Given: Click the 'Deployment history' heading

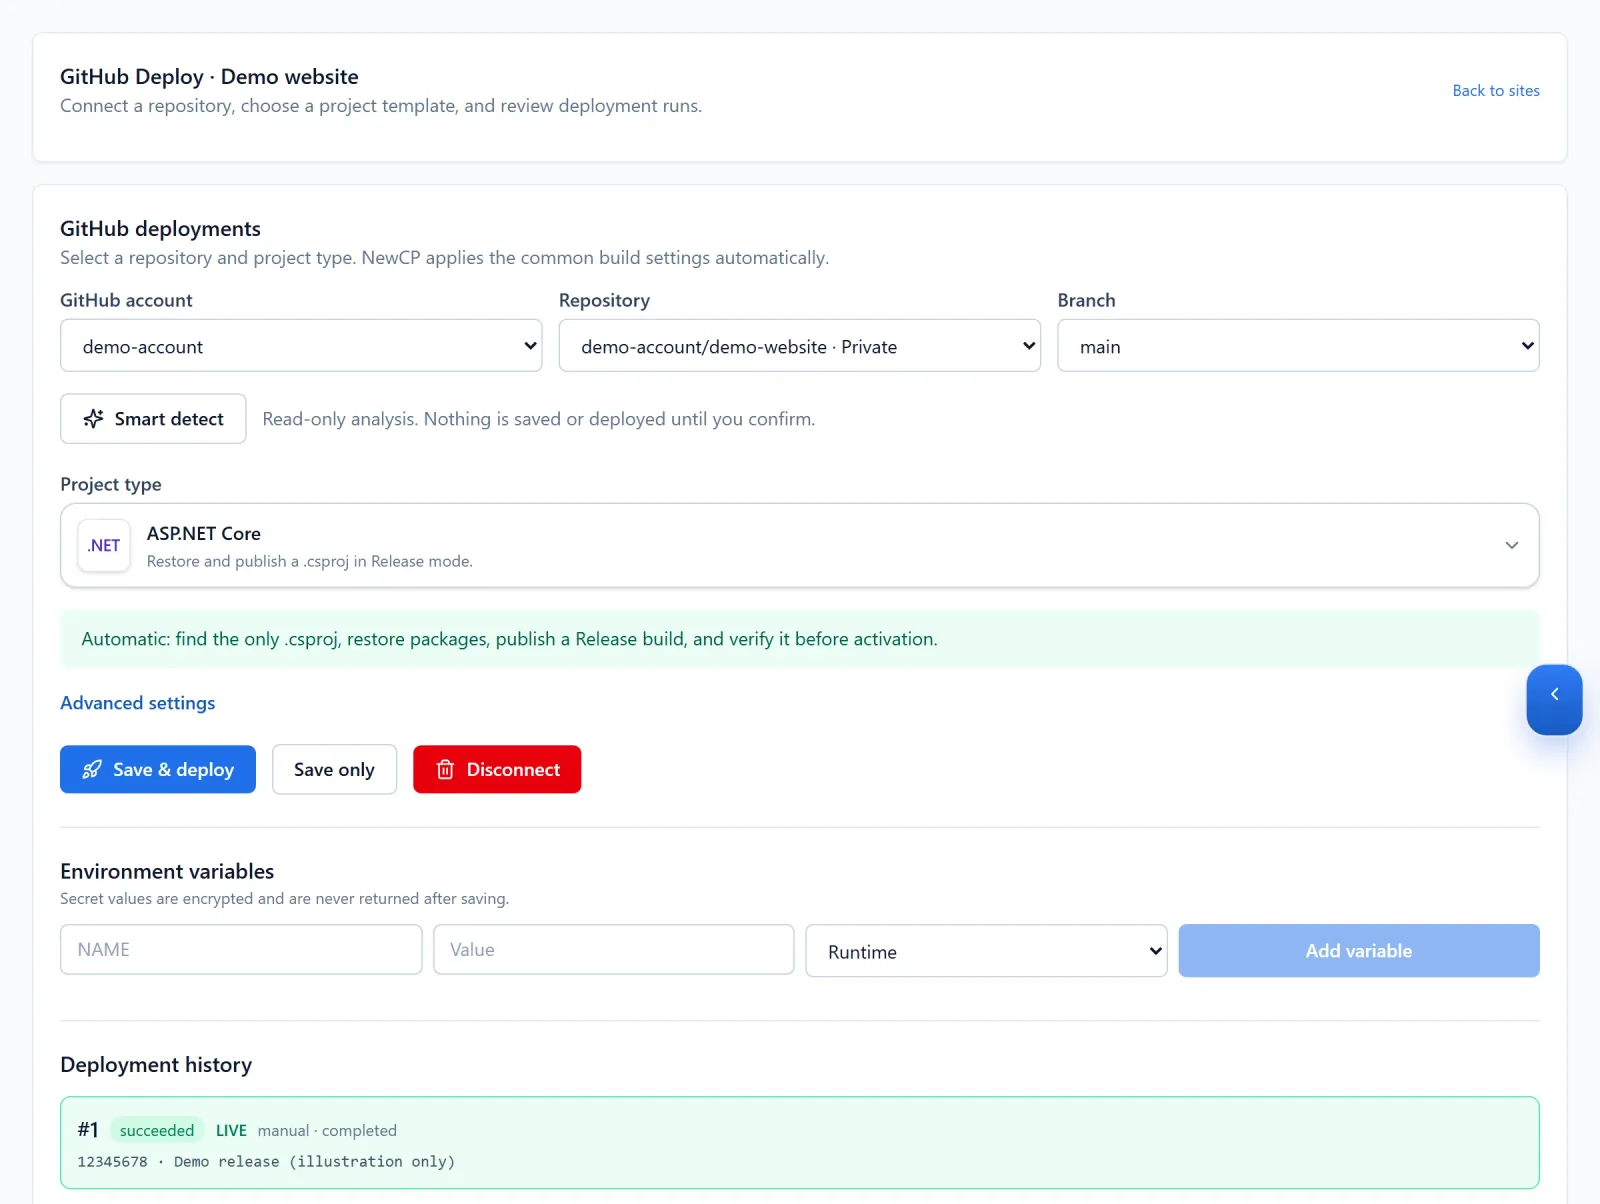Looking at the screenshot, I should 156,1065.
